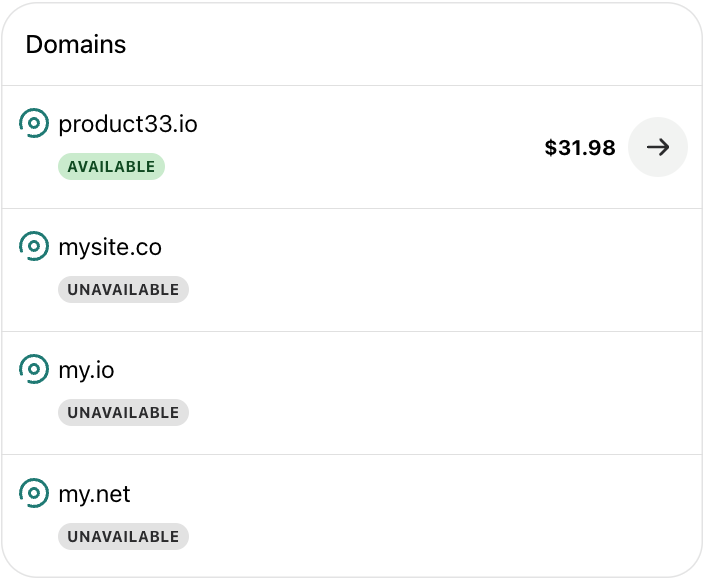The image size is (706, 581).
Task: Click the domain icon beside mysite.co
Action: pyautogui.click(x=34, y=246)
